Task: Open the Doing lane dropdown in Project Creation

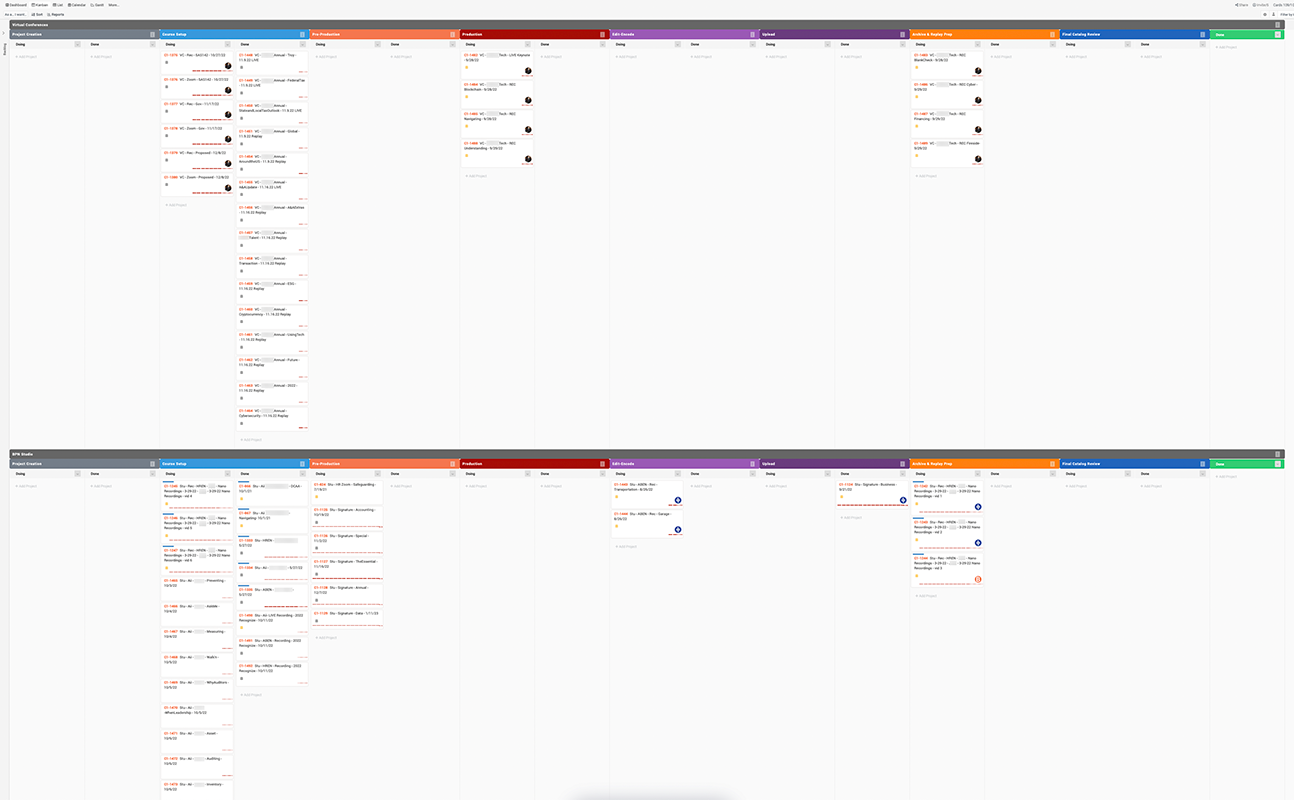Action: [77, 44]
